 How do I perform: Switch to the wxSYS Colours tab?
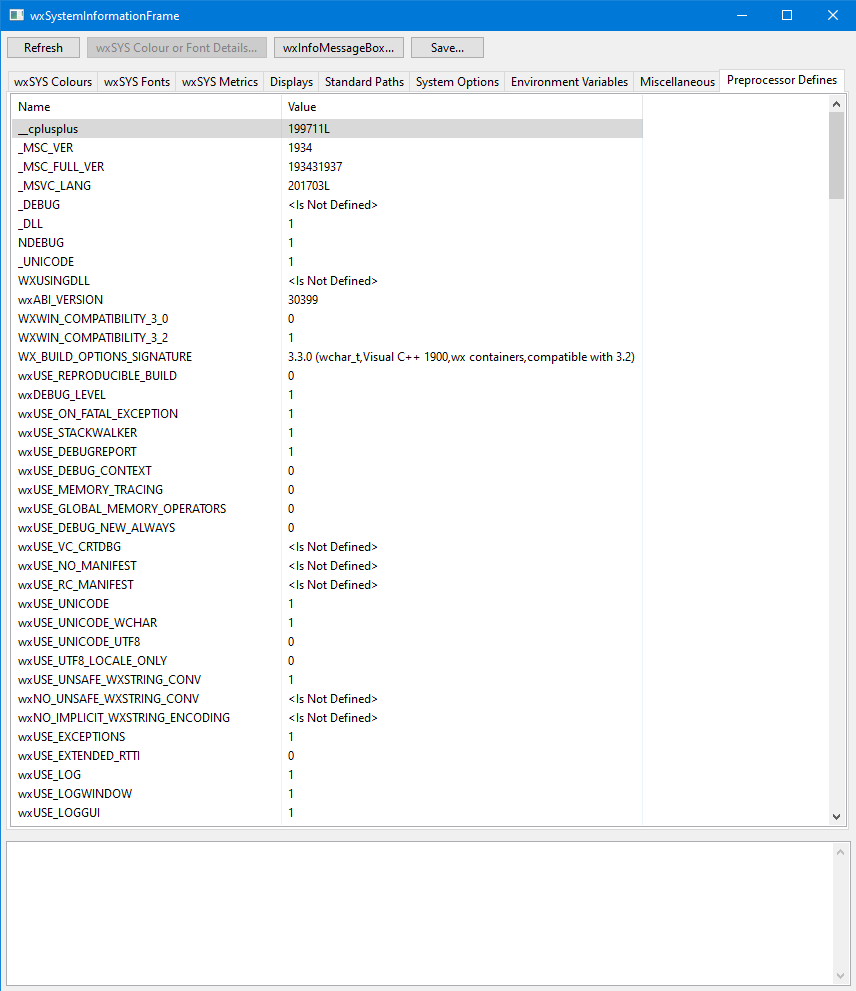[x=53, y=82]
